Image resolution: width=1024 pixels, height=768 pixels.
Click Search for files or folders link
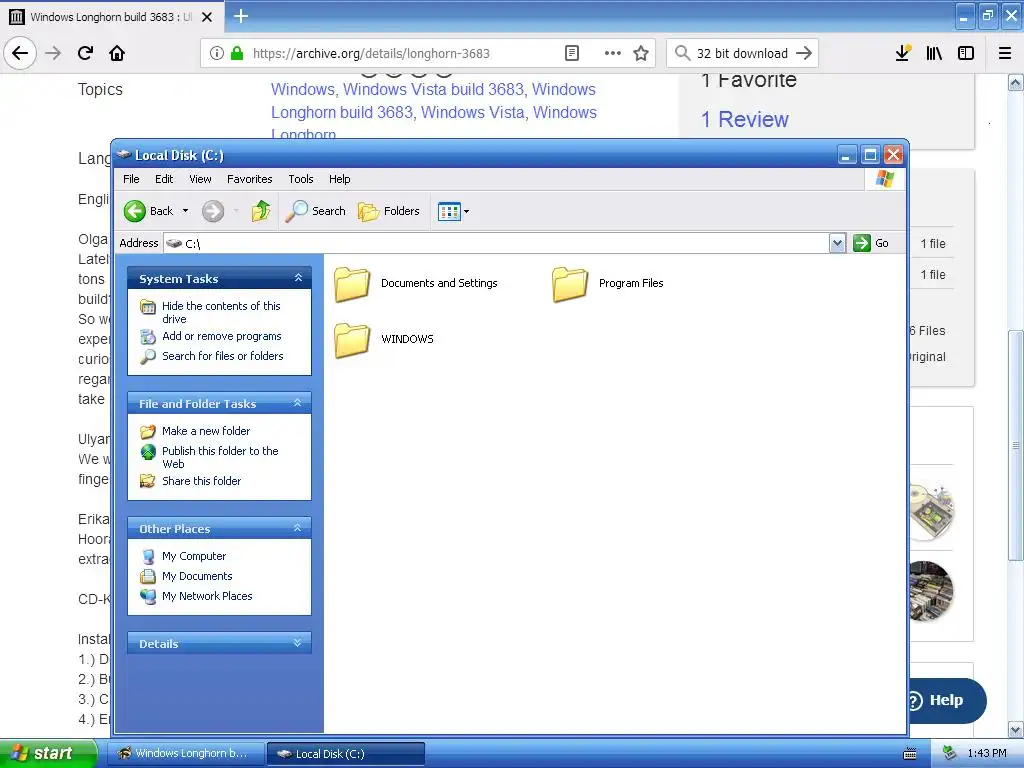(223, 356)
